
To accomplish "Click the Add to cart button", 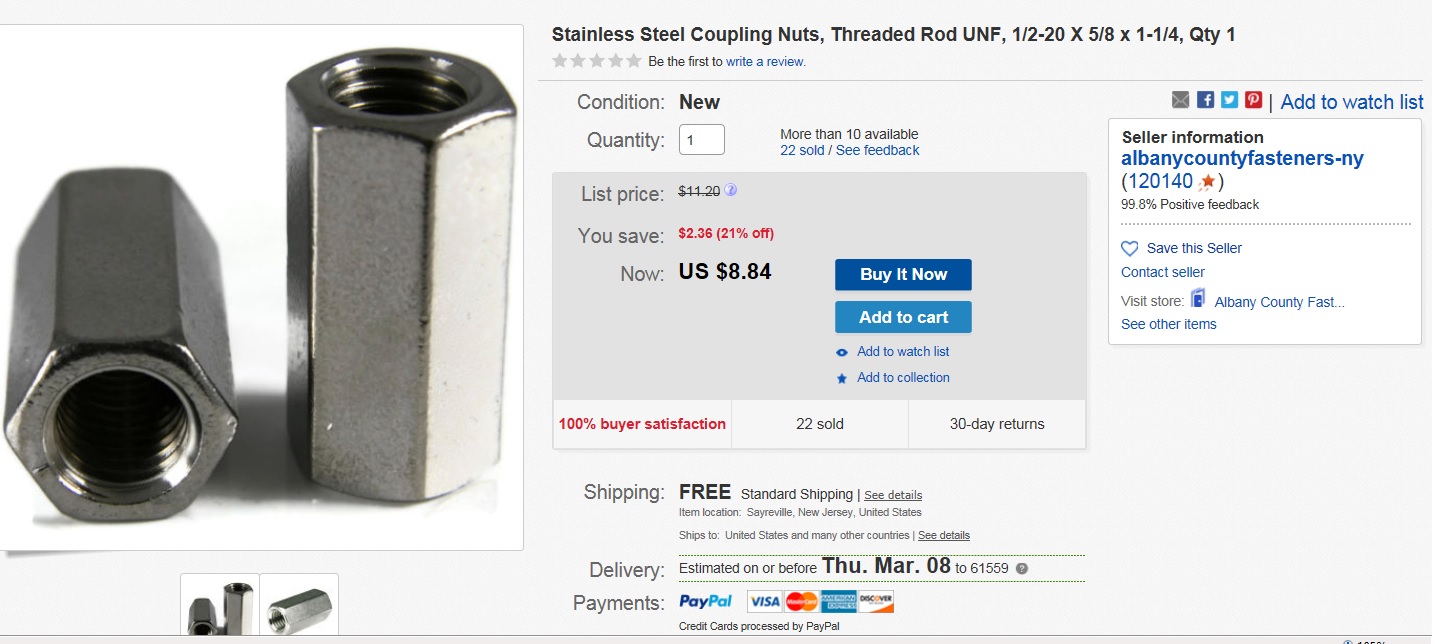I will 903,317.
